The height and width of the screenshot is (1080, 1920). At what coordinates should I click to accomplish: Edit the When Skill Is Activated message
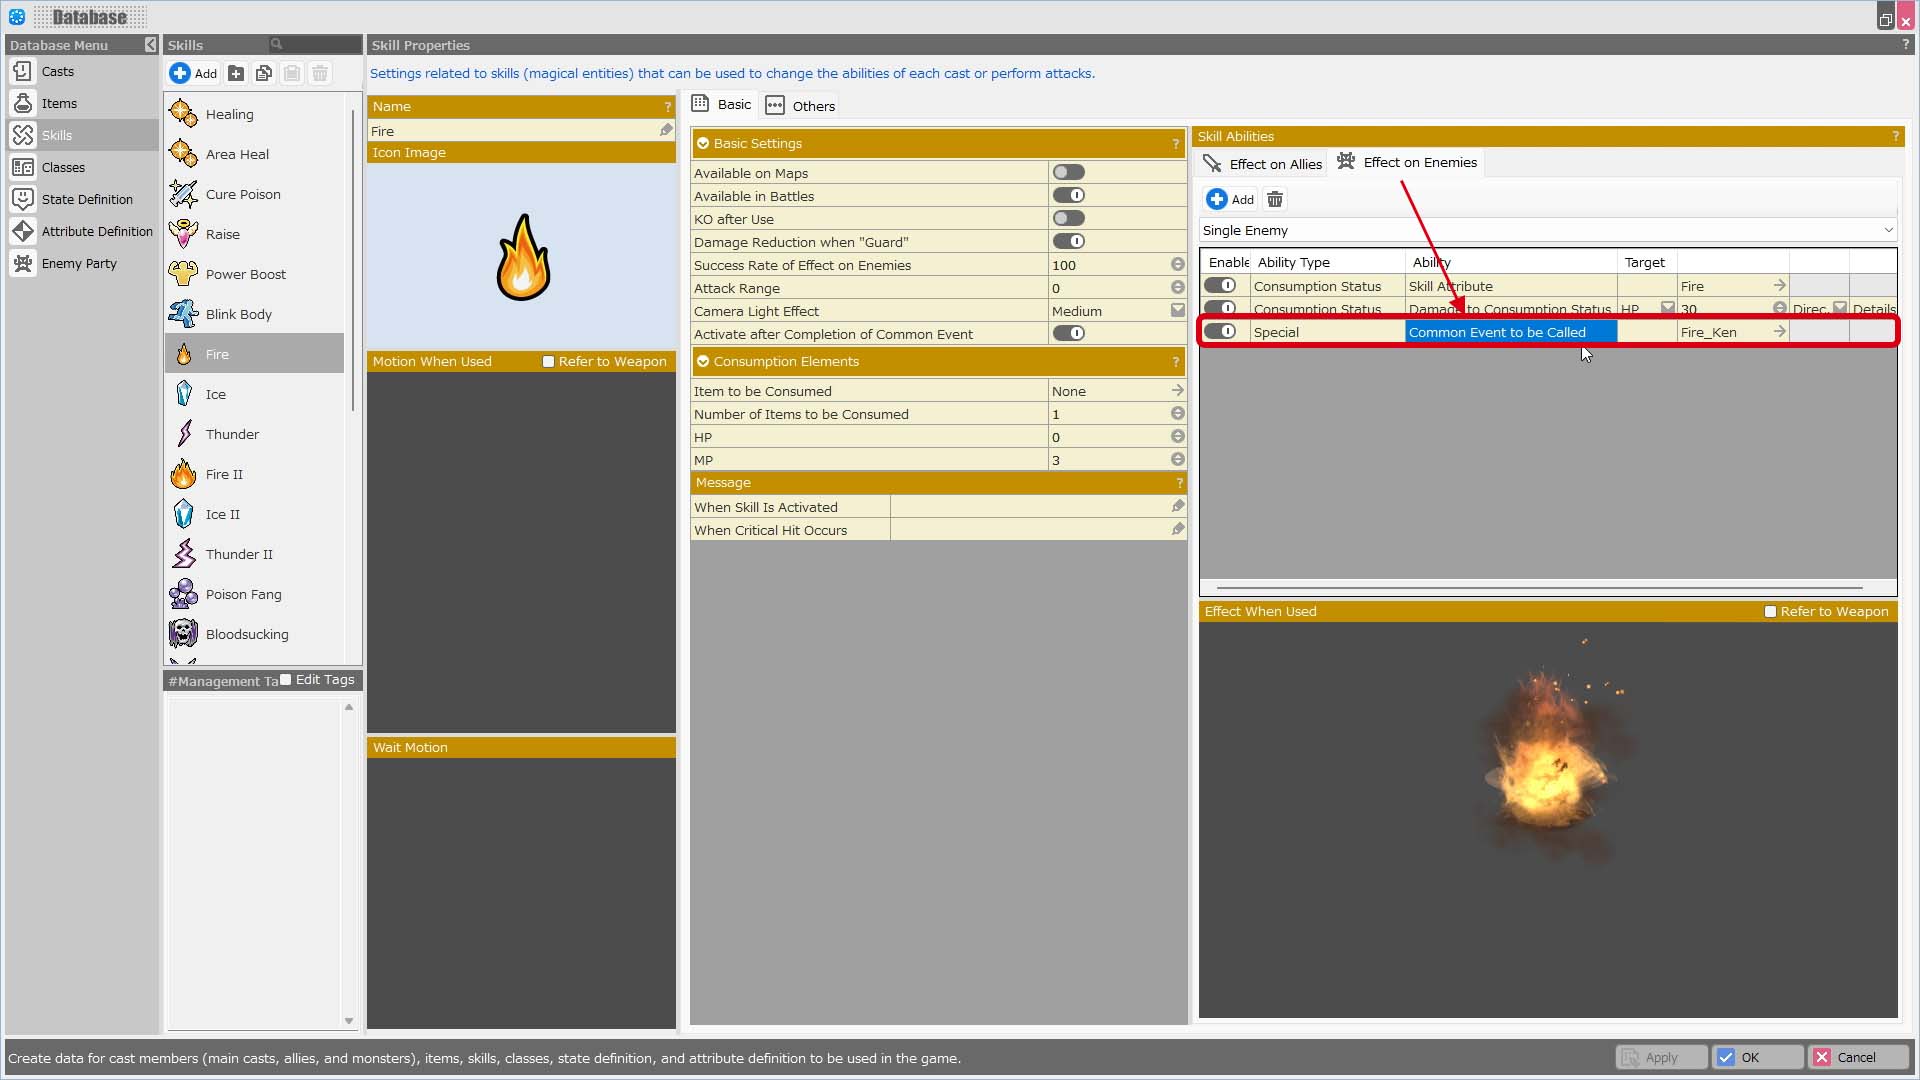pos(1178,506)
